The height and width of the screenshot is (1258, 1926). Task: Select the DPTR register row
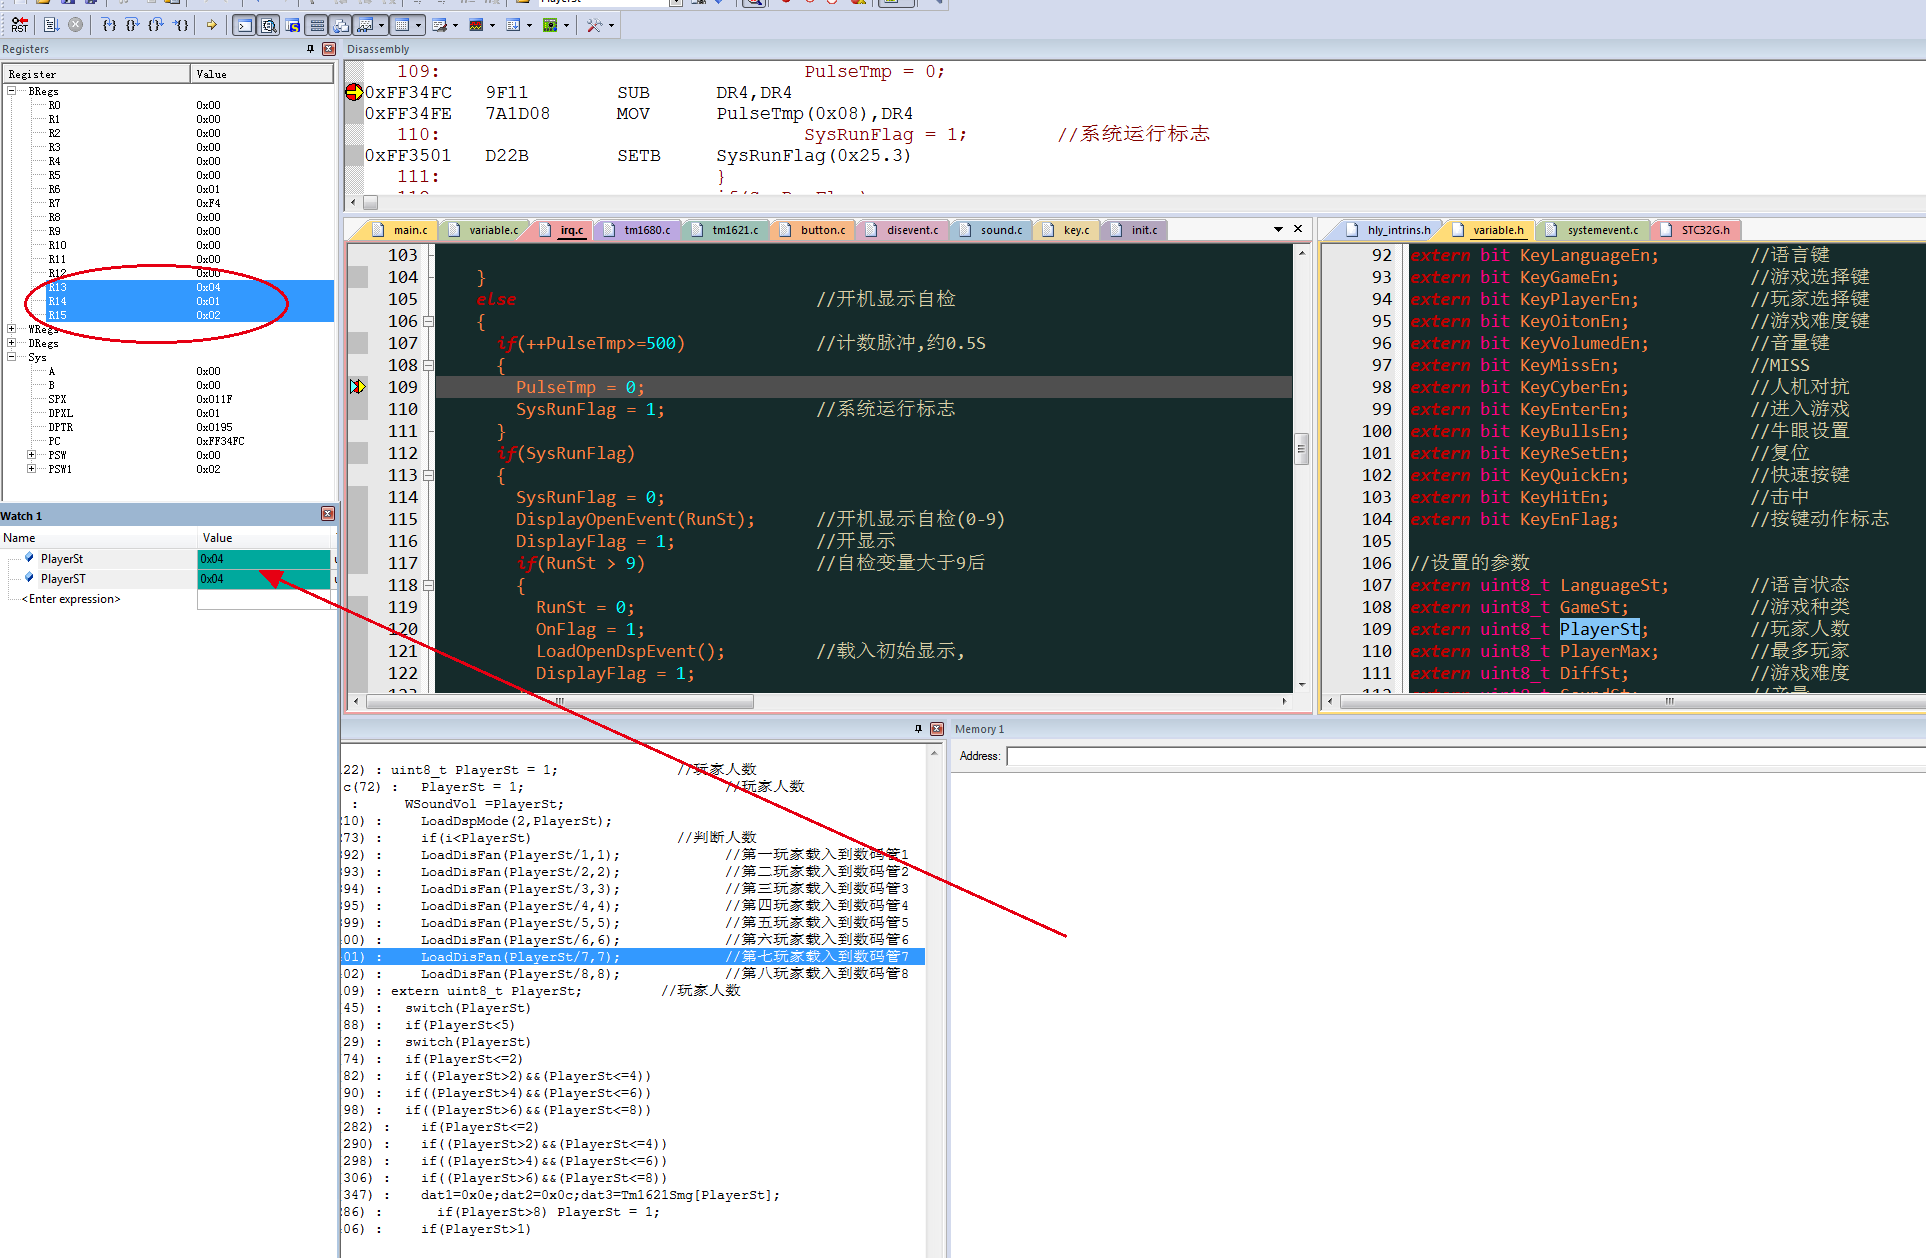coord(170,427)
